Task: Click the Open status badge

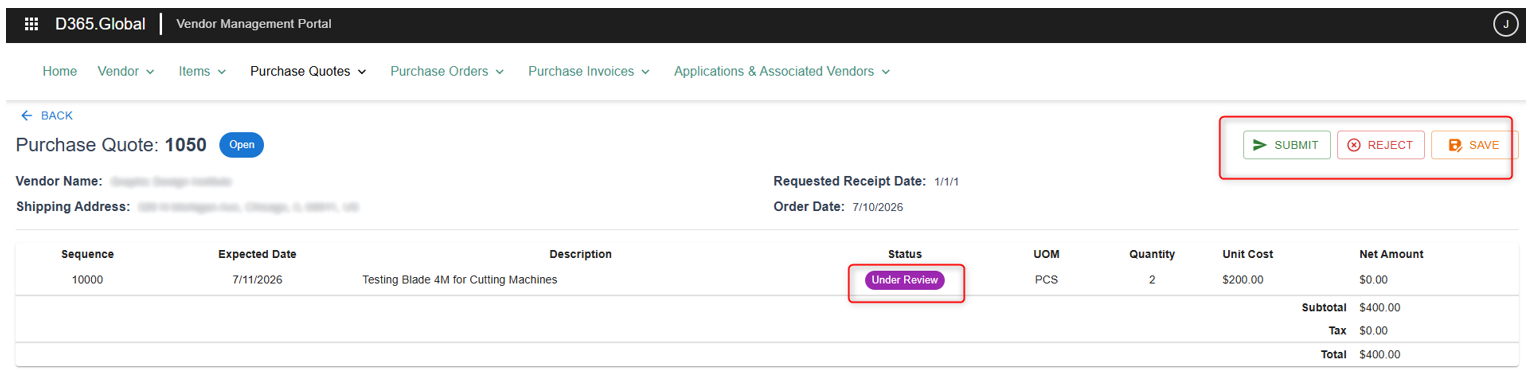Action: (241, 145)
